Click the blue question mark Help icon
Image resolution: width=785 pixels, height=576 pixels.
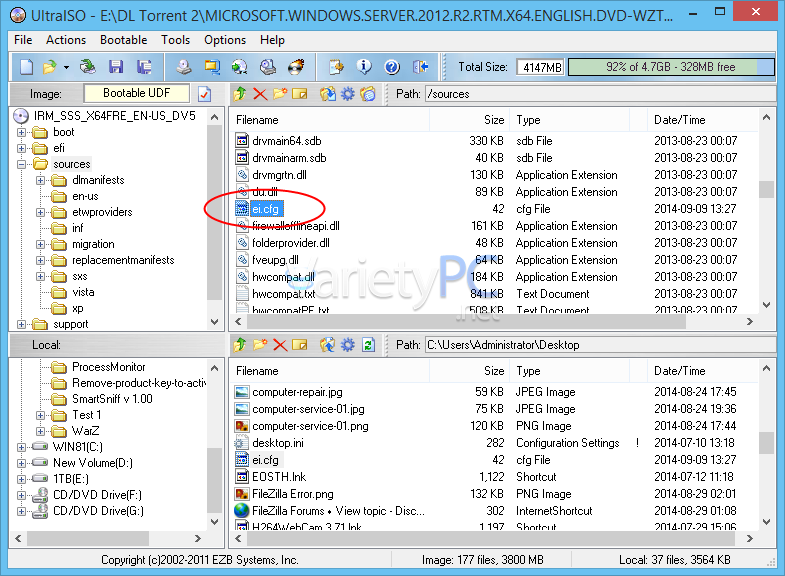pos(391,67)
